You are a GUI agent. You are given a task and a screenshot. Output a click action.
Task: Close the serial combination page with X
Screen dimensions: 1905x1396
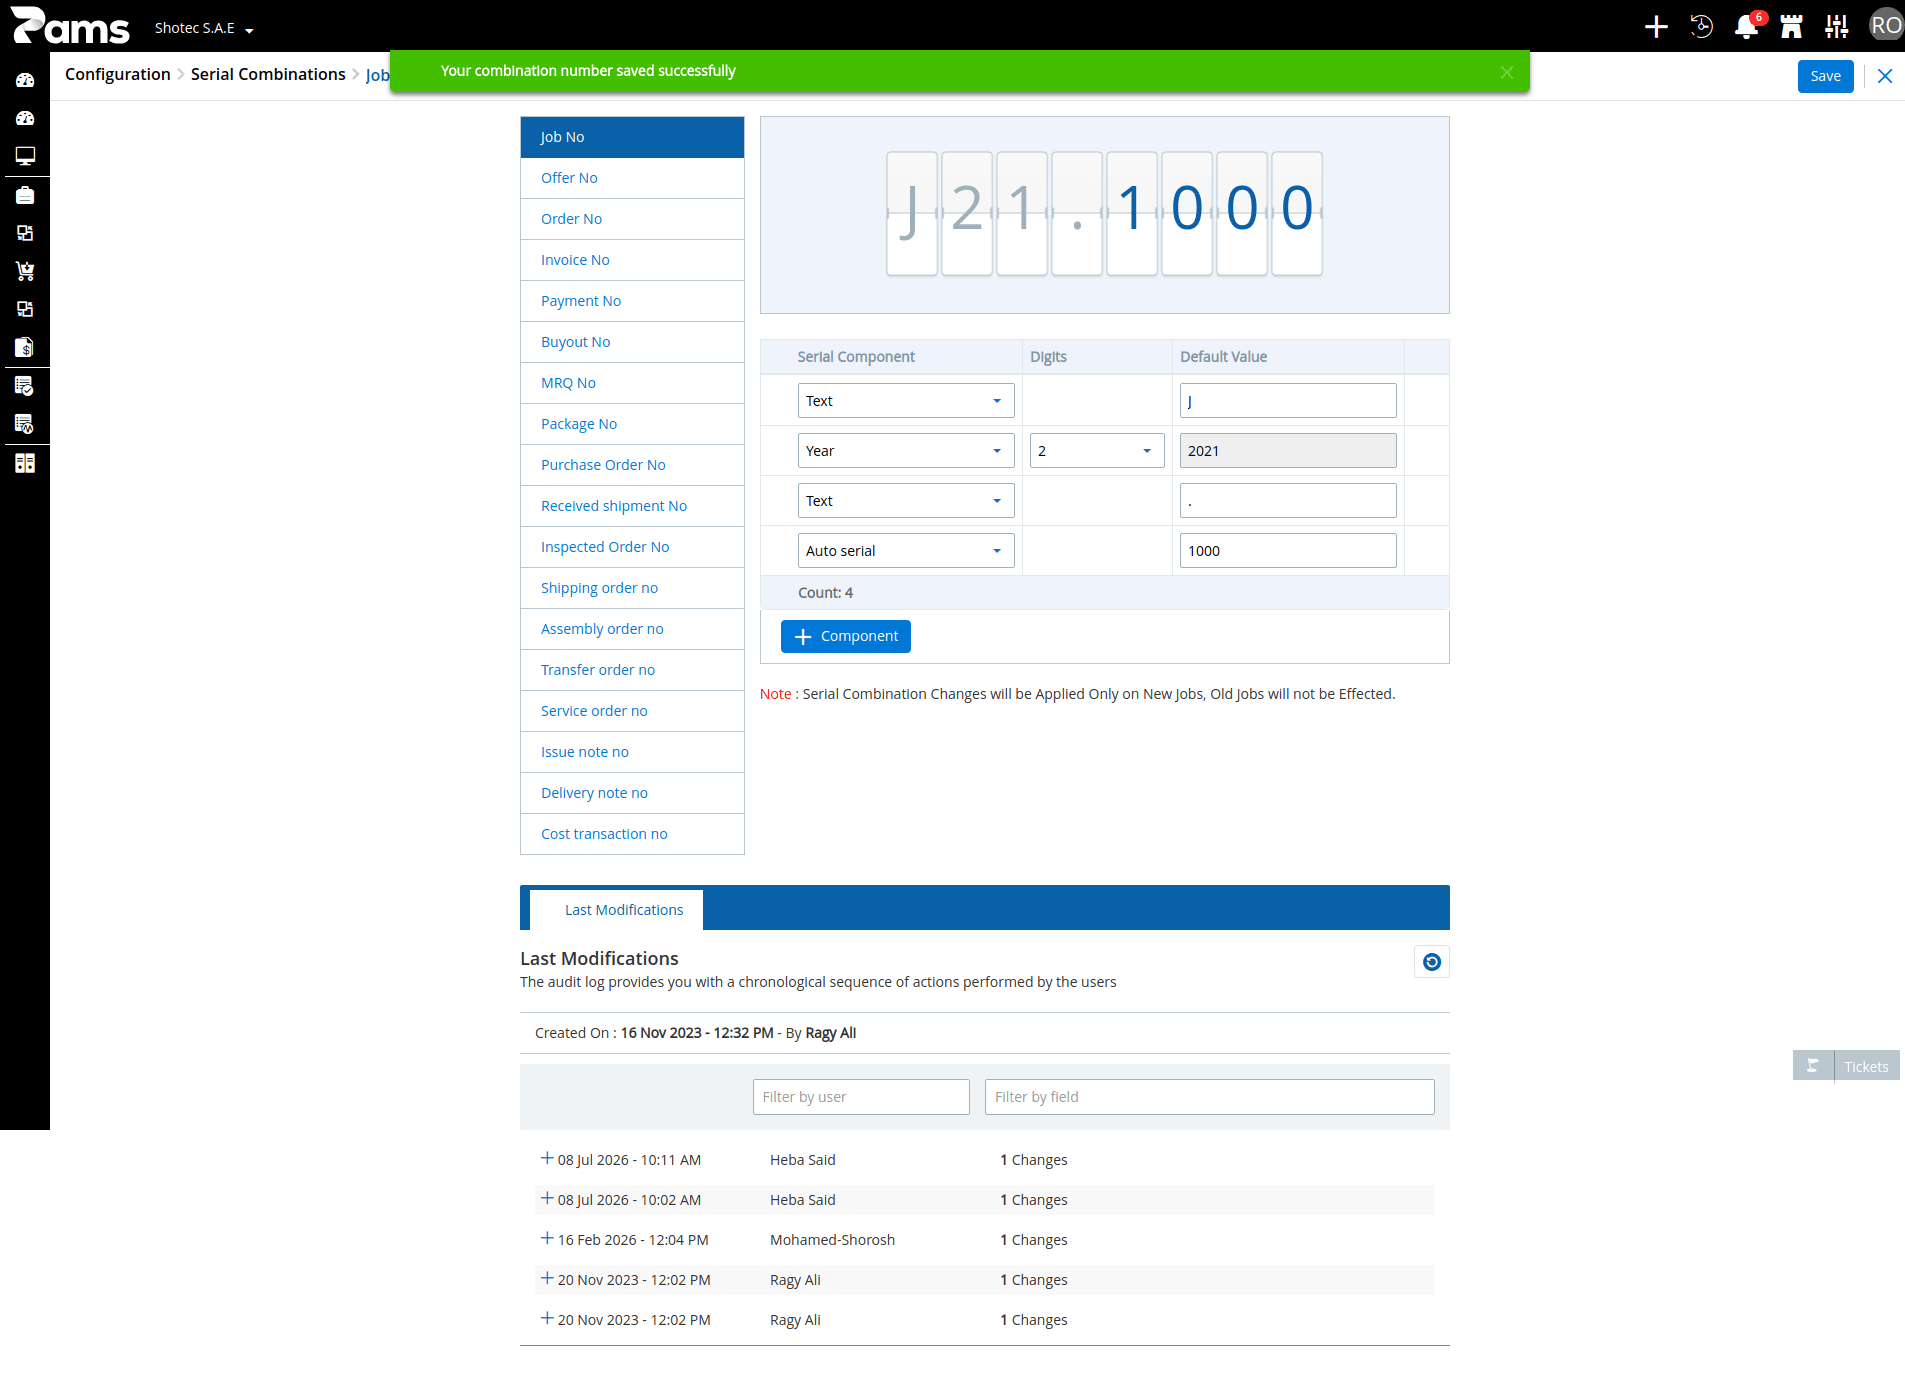tap(1885, 76)
